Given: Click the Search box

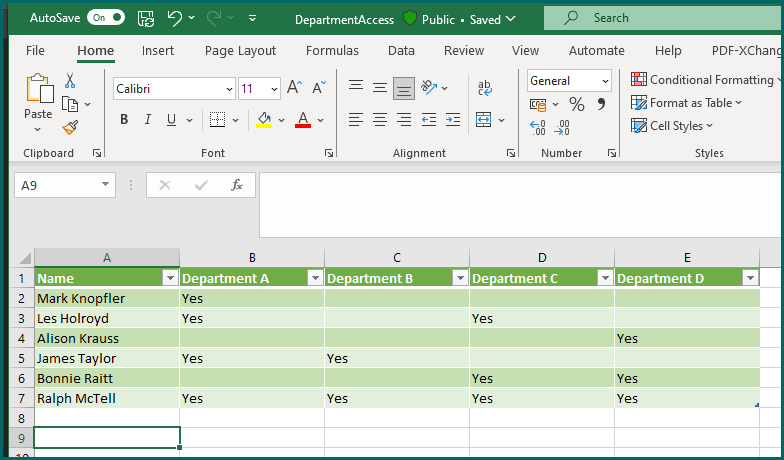Looking at the screenshot, I should 664,18.
